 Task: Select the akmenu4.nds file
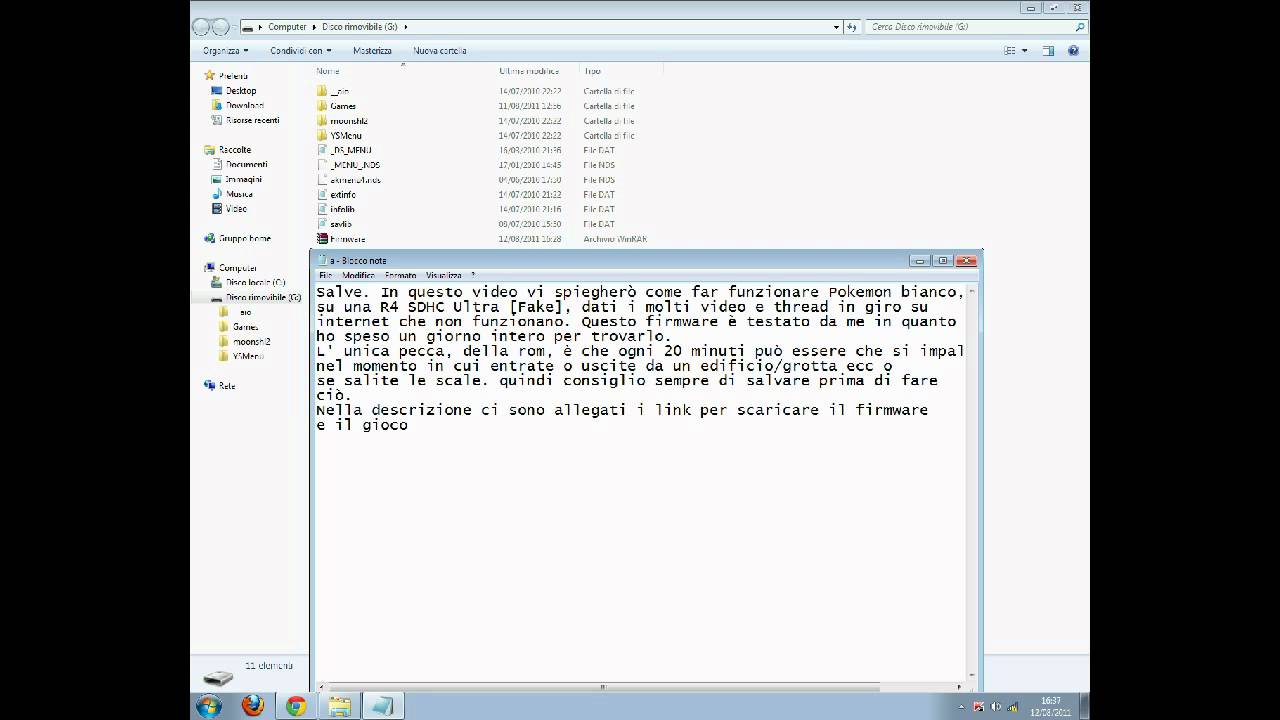(355, 180)
